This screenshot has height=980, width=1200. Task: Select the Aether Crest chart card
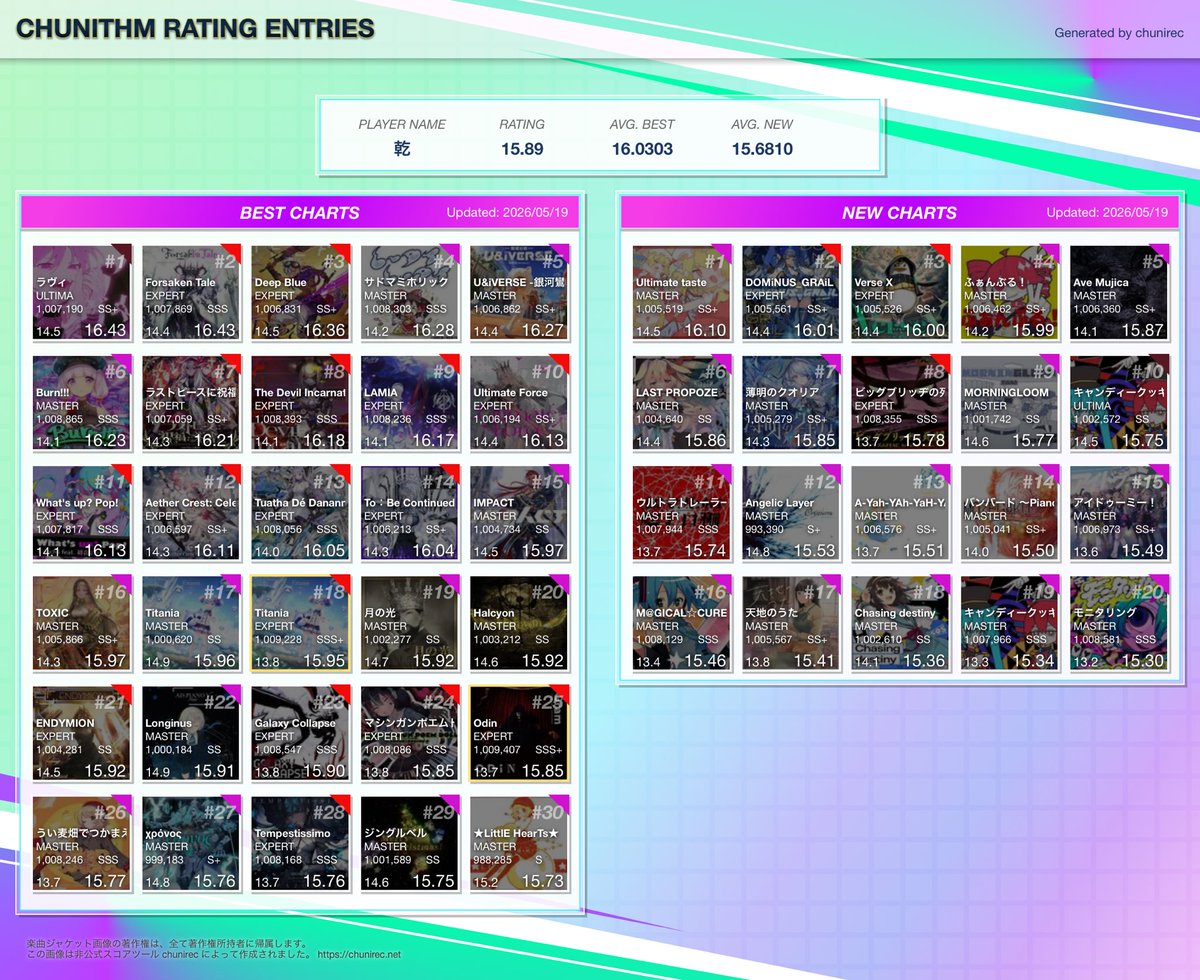coord(192,512)
